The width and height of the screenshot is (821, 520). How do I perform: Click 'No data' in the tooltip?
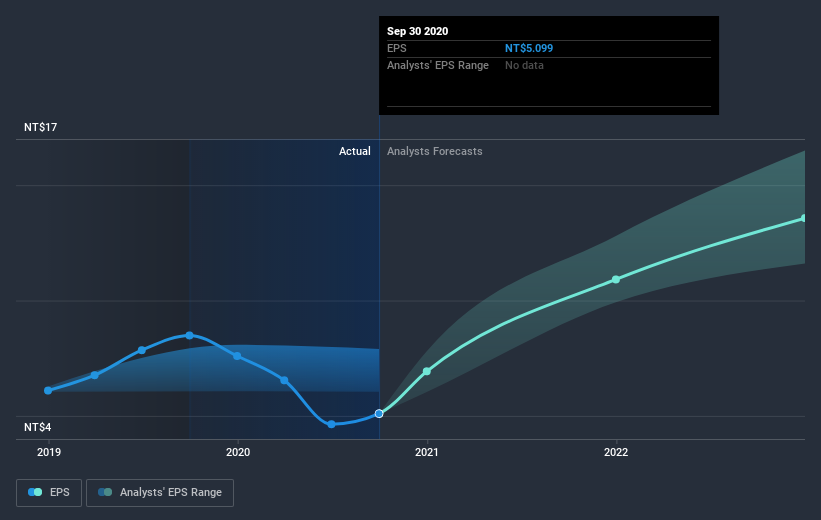coord(524,65)
